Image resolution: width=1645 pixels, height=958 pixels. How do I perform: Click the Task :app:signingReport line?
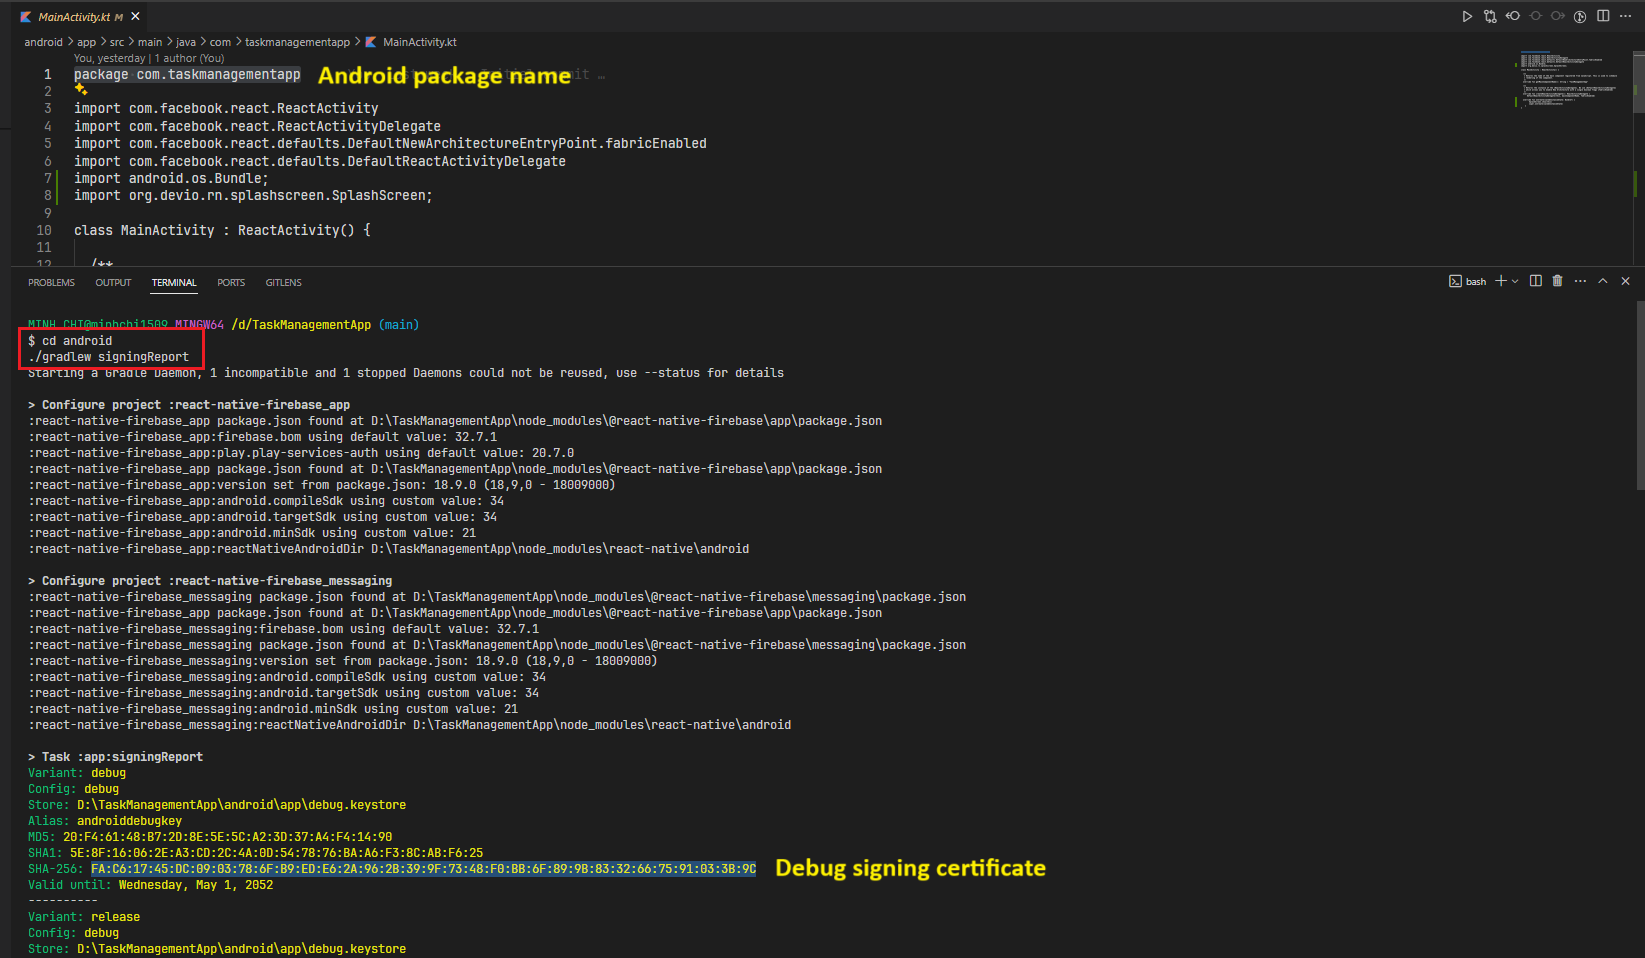[115, 757]
